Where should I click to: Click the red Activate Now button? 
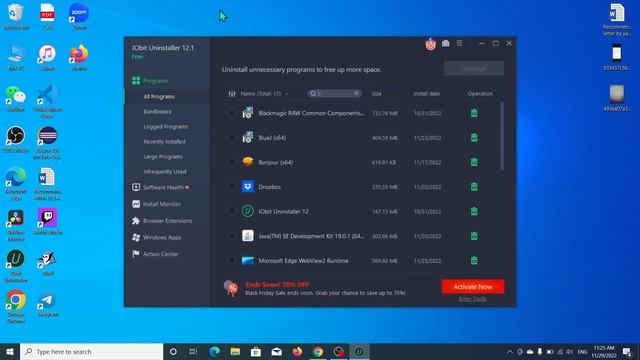click(473, 287)
